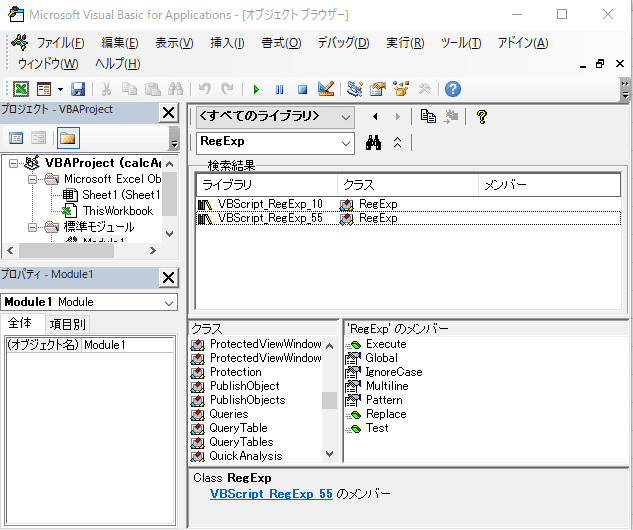Select VBScript_RegExp_55 search result row
This screenshot has width=633, height=530.
[409, 218]
